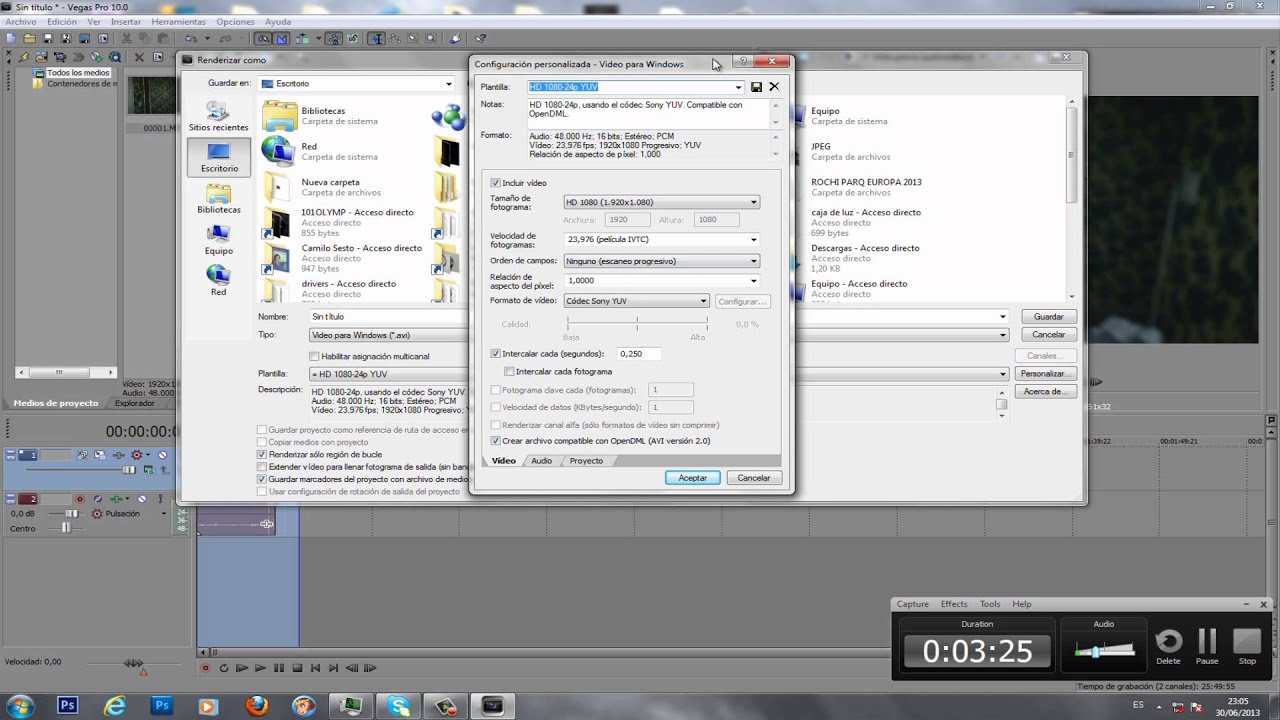Screen dimensions: 1280x720
Task: Click the New Project icon in Vegas toolbar
Action: coord(11,39)
